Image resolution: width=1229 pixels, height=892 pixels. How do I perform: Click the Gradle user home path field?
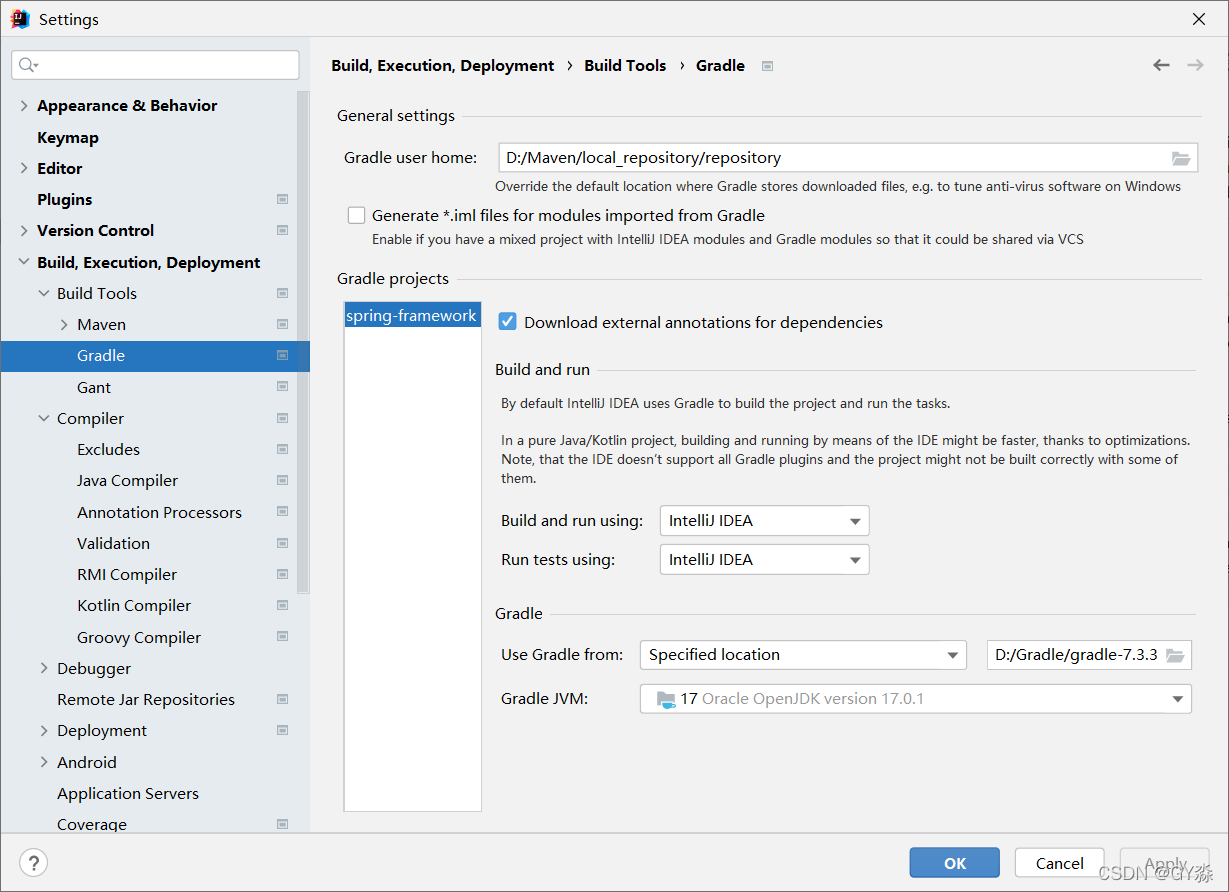point(848,158)
